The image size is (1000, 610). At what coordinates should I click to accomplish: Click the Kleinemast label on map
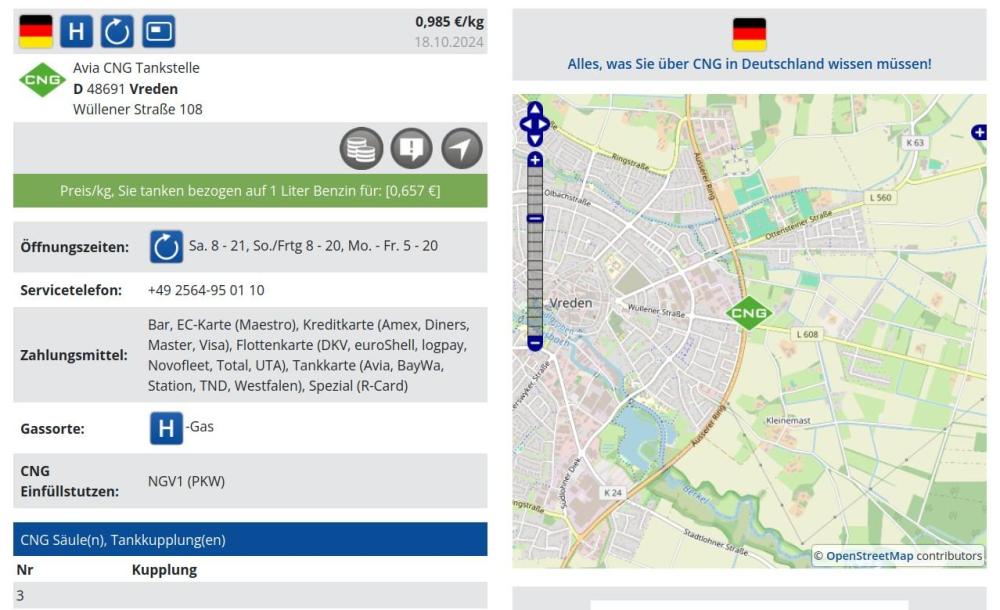[x=788, y=420]
